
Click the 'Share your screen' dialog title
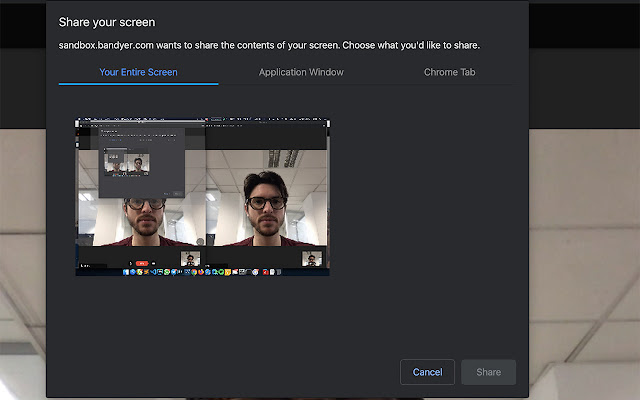click(x=107, y=22)
